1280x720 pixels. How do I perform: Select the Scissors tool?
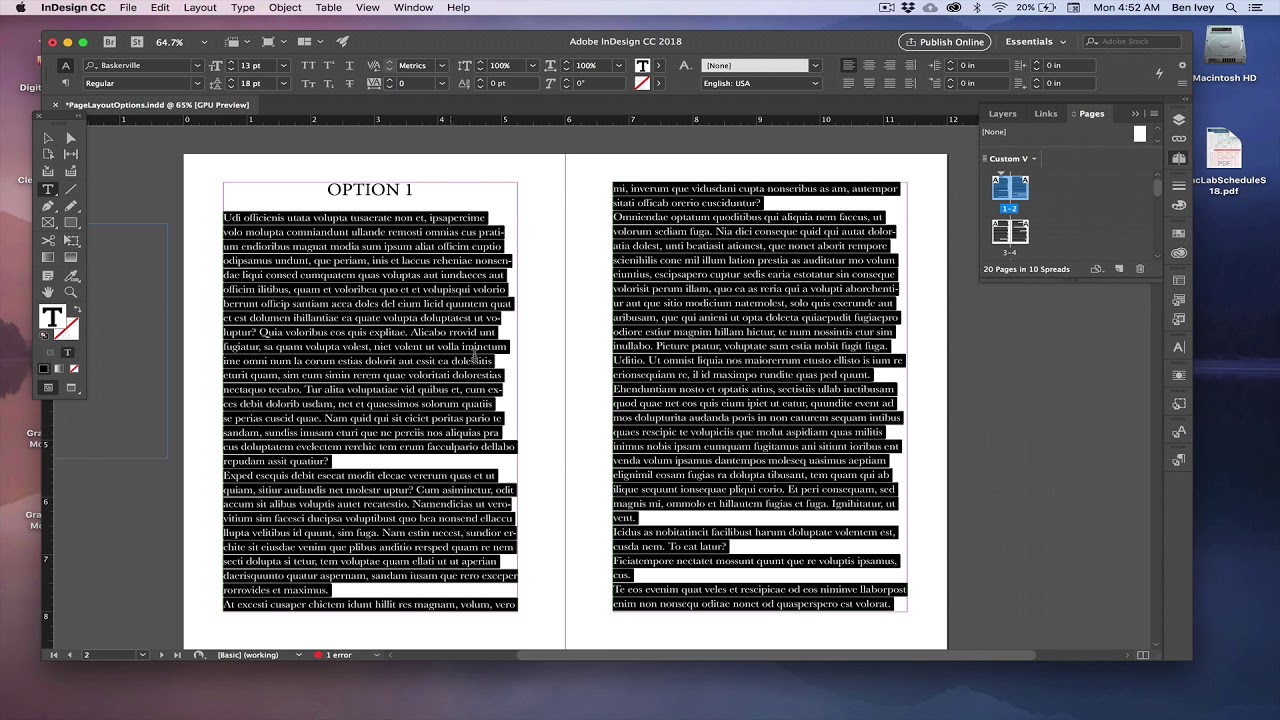tap(48, 240)
